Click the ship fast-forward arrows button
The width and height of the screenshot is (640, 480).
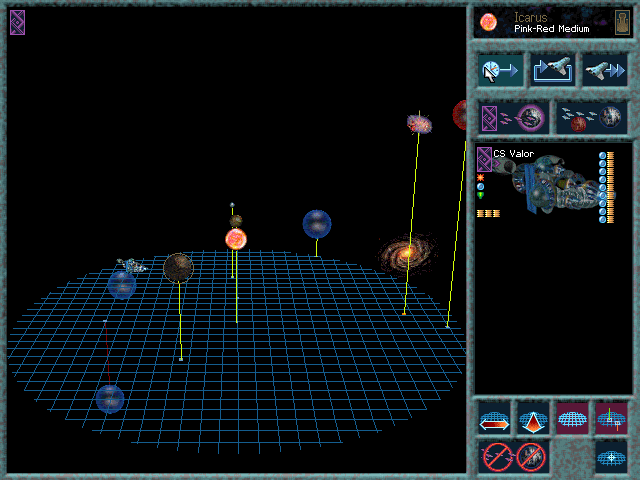[605, 70]
